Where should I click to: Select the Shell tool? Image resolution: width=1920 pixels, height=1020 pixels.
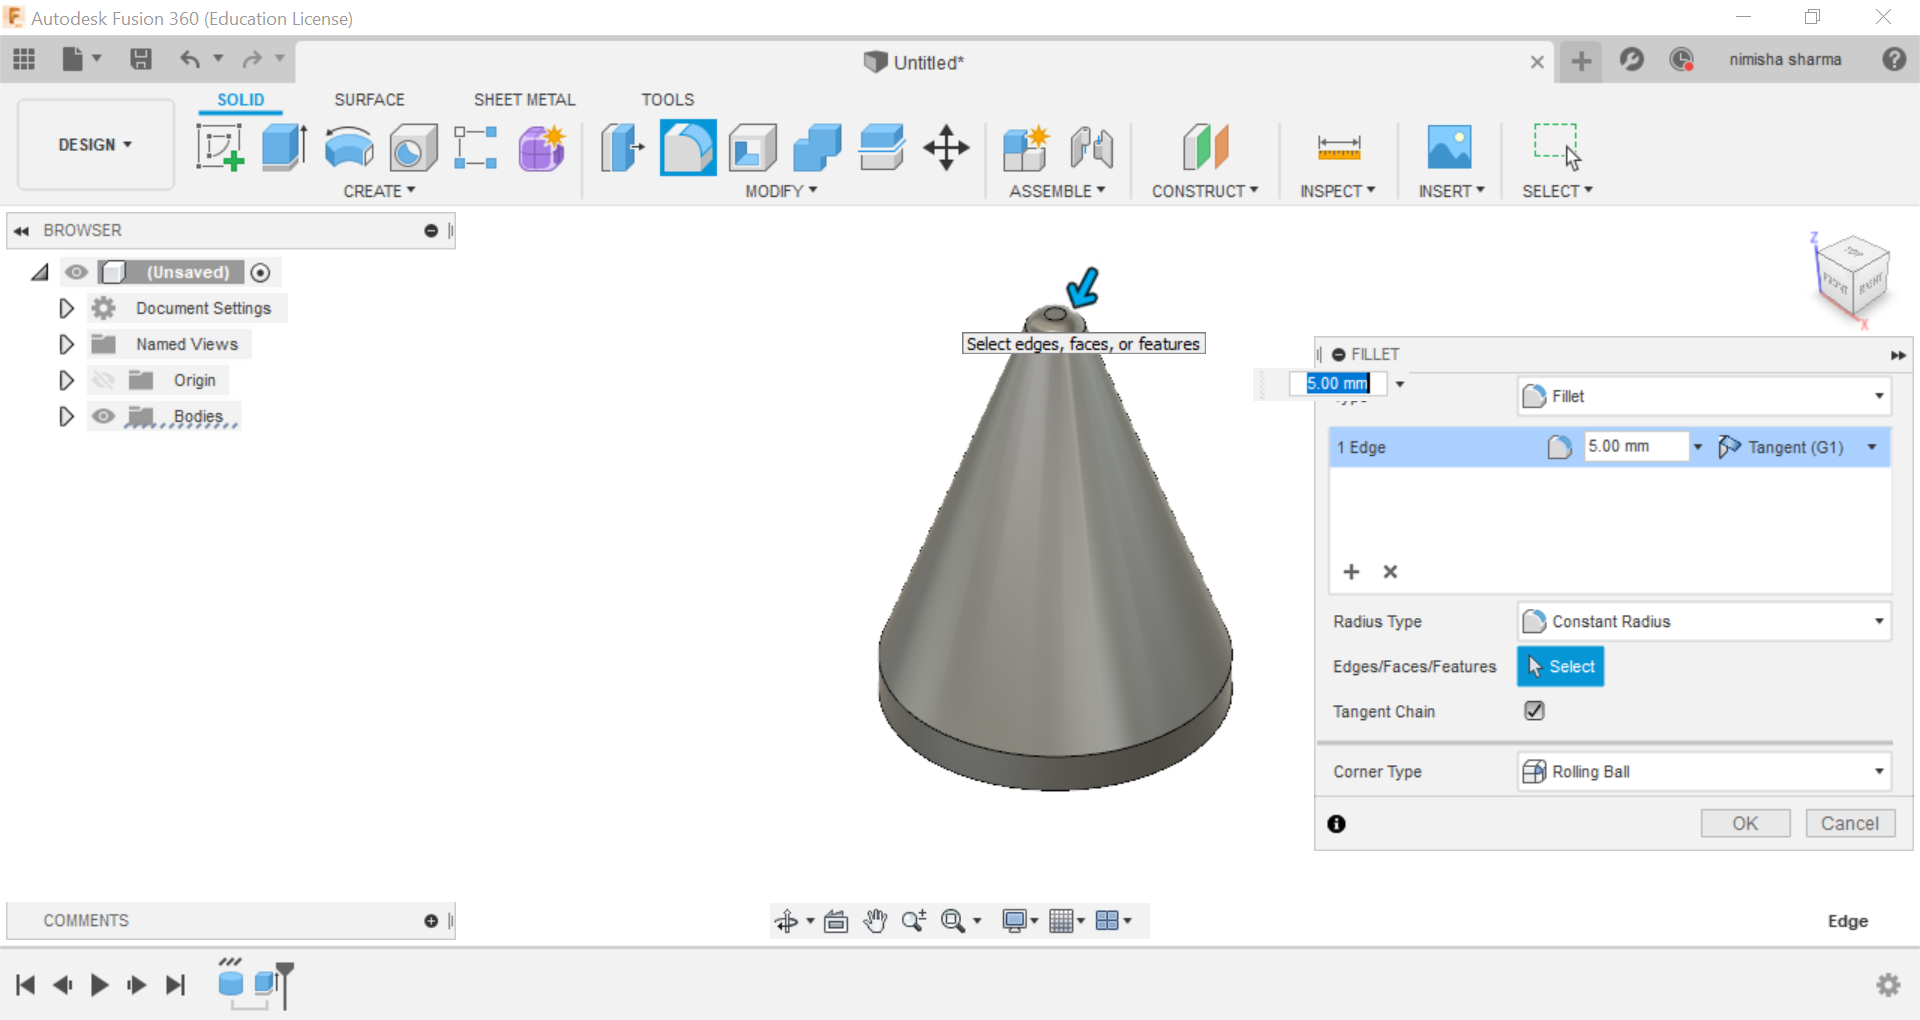(753, 147)
